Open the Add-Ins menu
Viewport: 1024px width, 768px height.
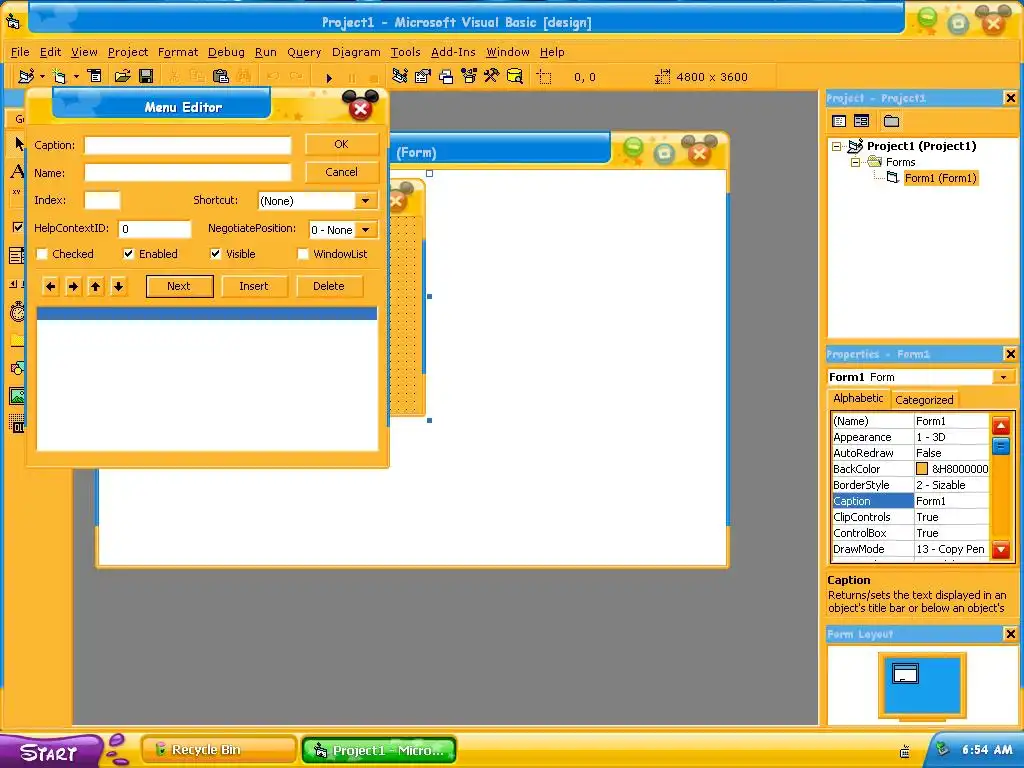click(x=453, y=52)
